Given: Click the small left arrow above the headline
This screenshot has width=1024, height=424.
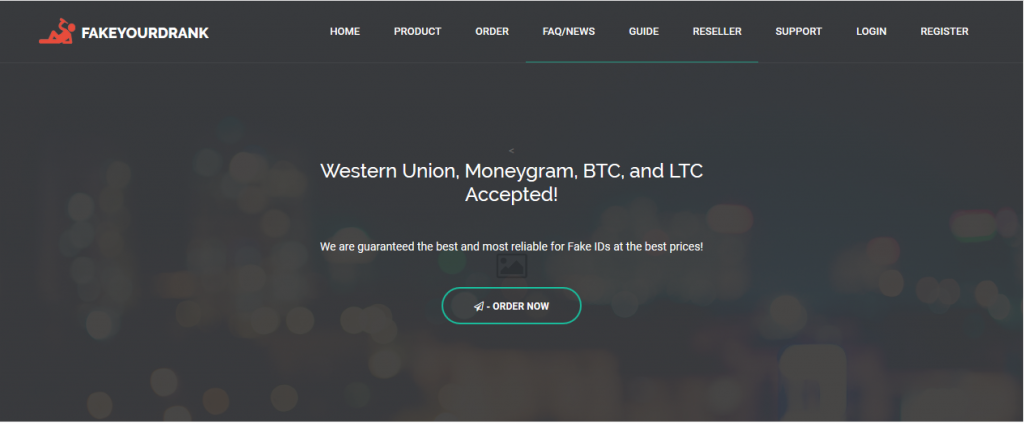Looking at the screenshot, I should (x=511, y=151).
